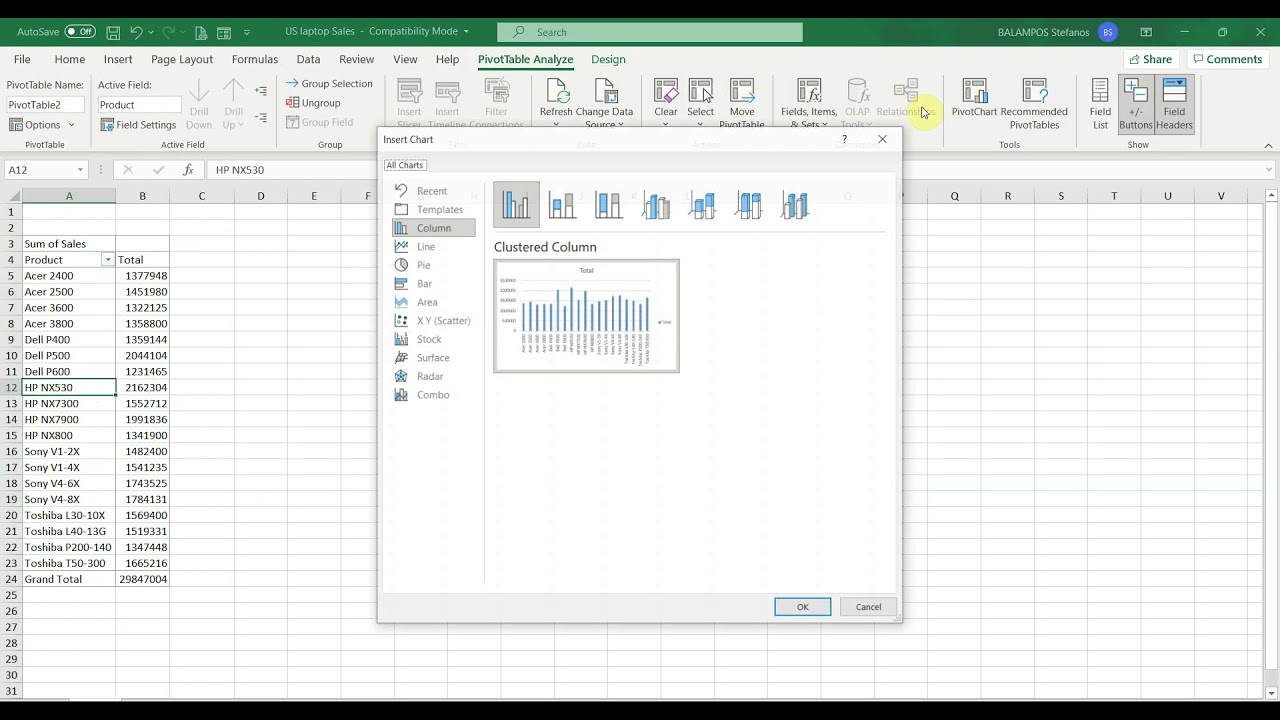Open the Page Layout ribbon tab
This screenshot has width=1280, height=720.
[x=182, y=59]
